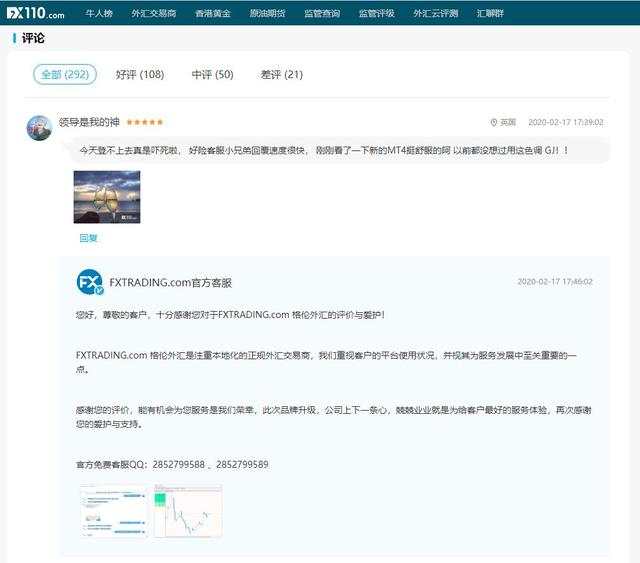Image resolution: width=640 pixels, height=563 pixels.
Task: Open the first screenshot thumbnail in the reply
Action: pyautogui.click(x=113, y=511)
